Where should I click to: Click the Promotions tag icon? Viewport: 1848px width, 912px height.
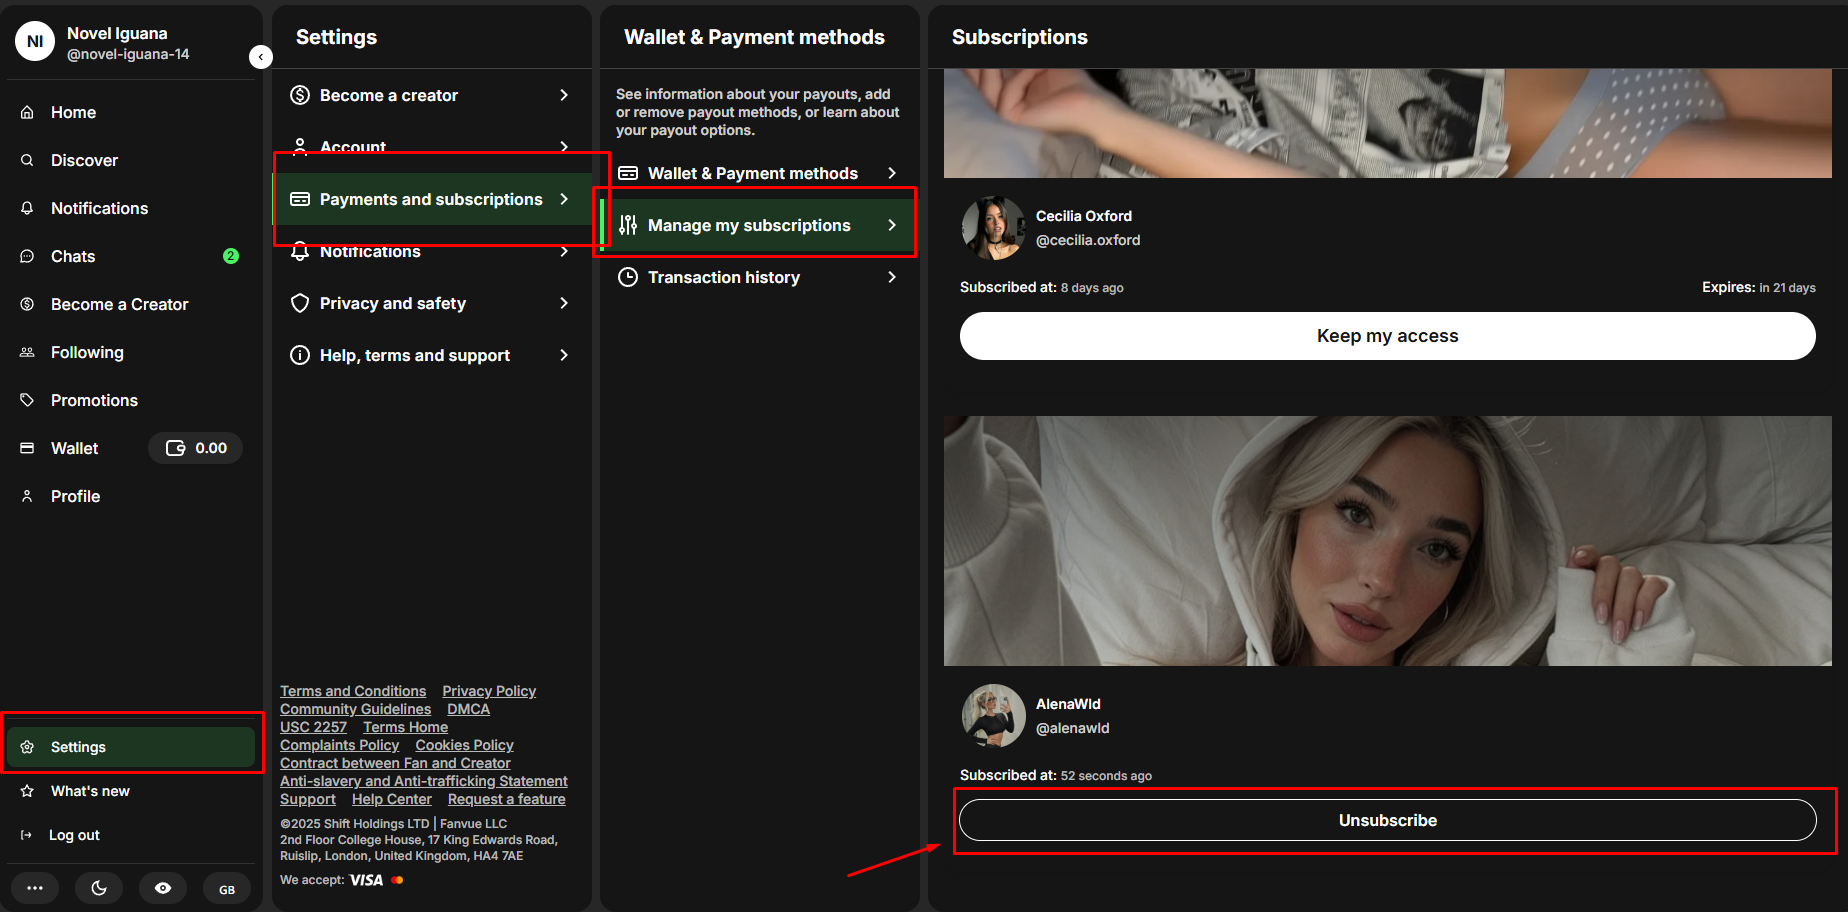[27, 400]
